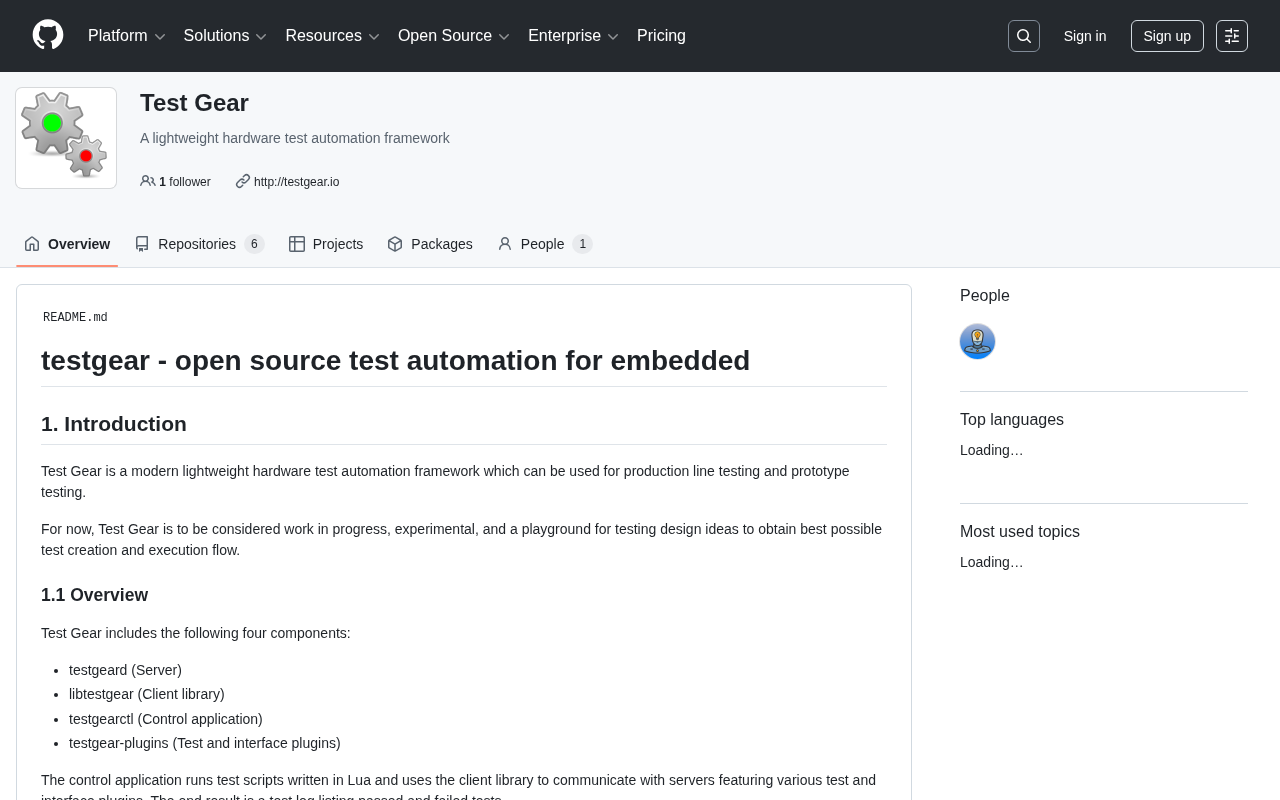Image resolution: width=1280 pixels, height=800 pixels.
Task: Click the 'testgearctl (Control application)' list item
Action: tap(166, 719)
